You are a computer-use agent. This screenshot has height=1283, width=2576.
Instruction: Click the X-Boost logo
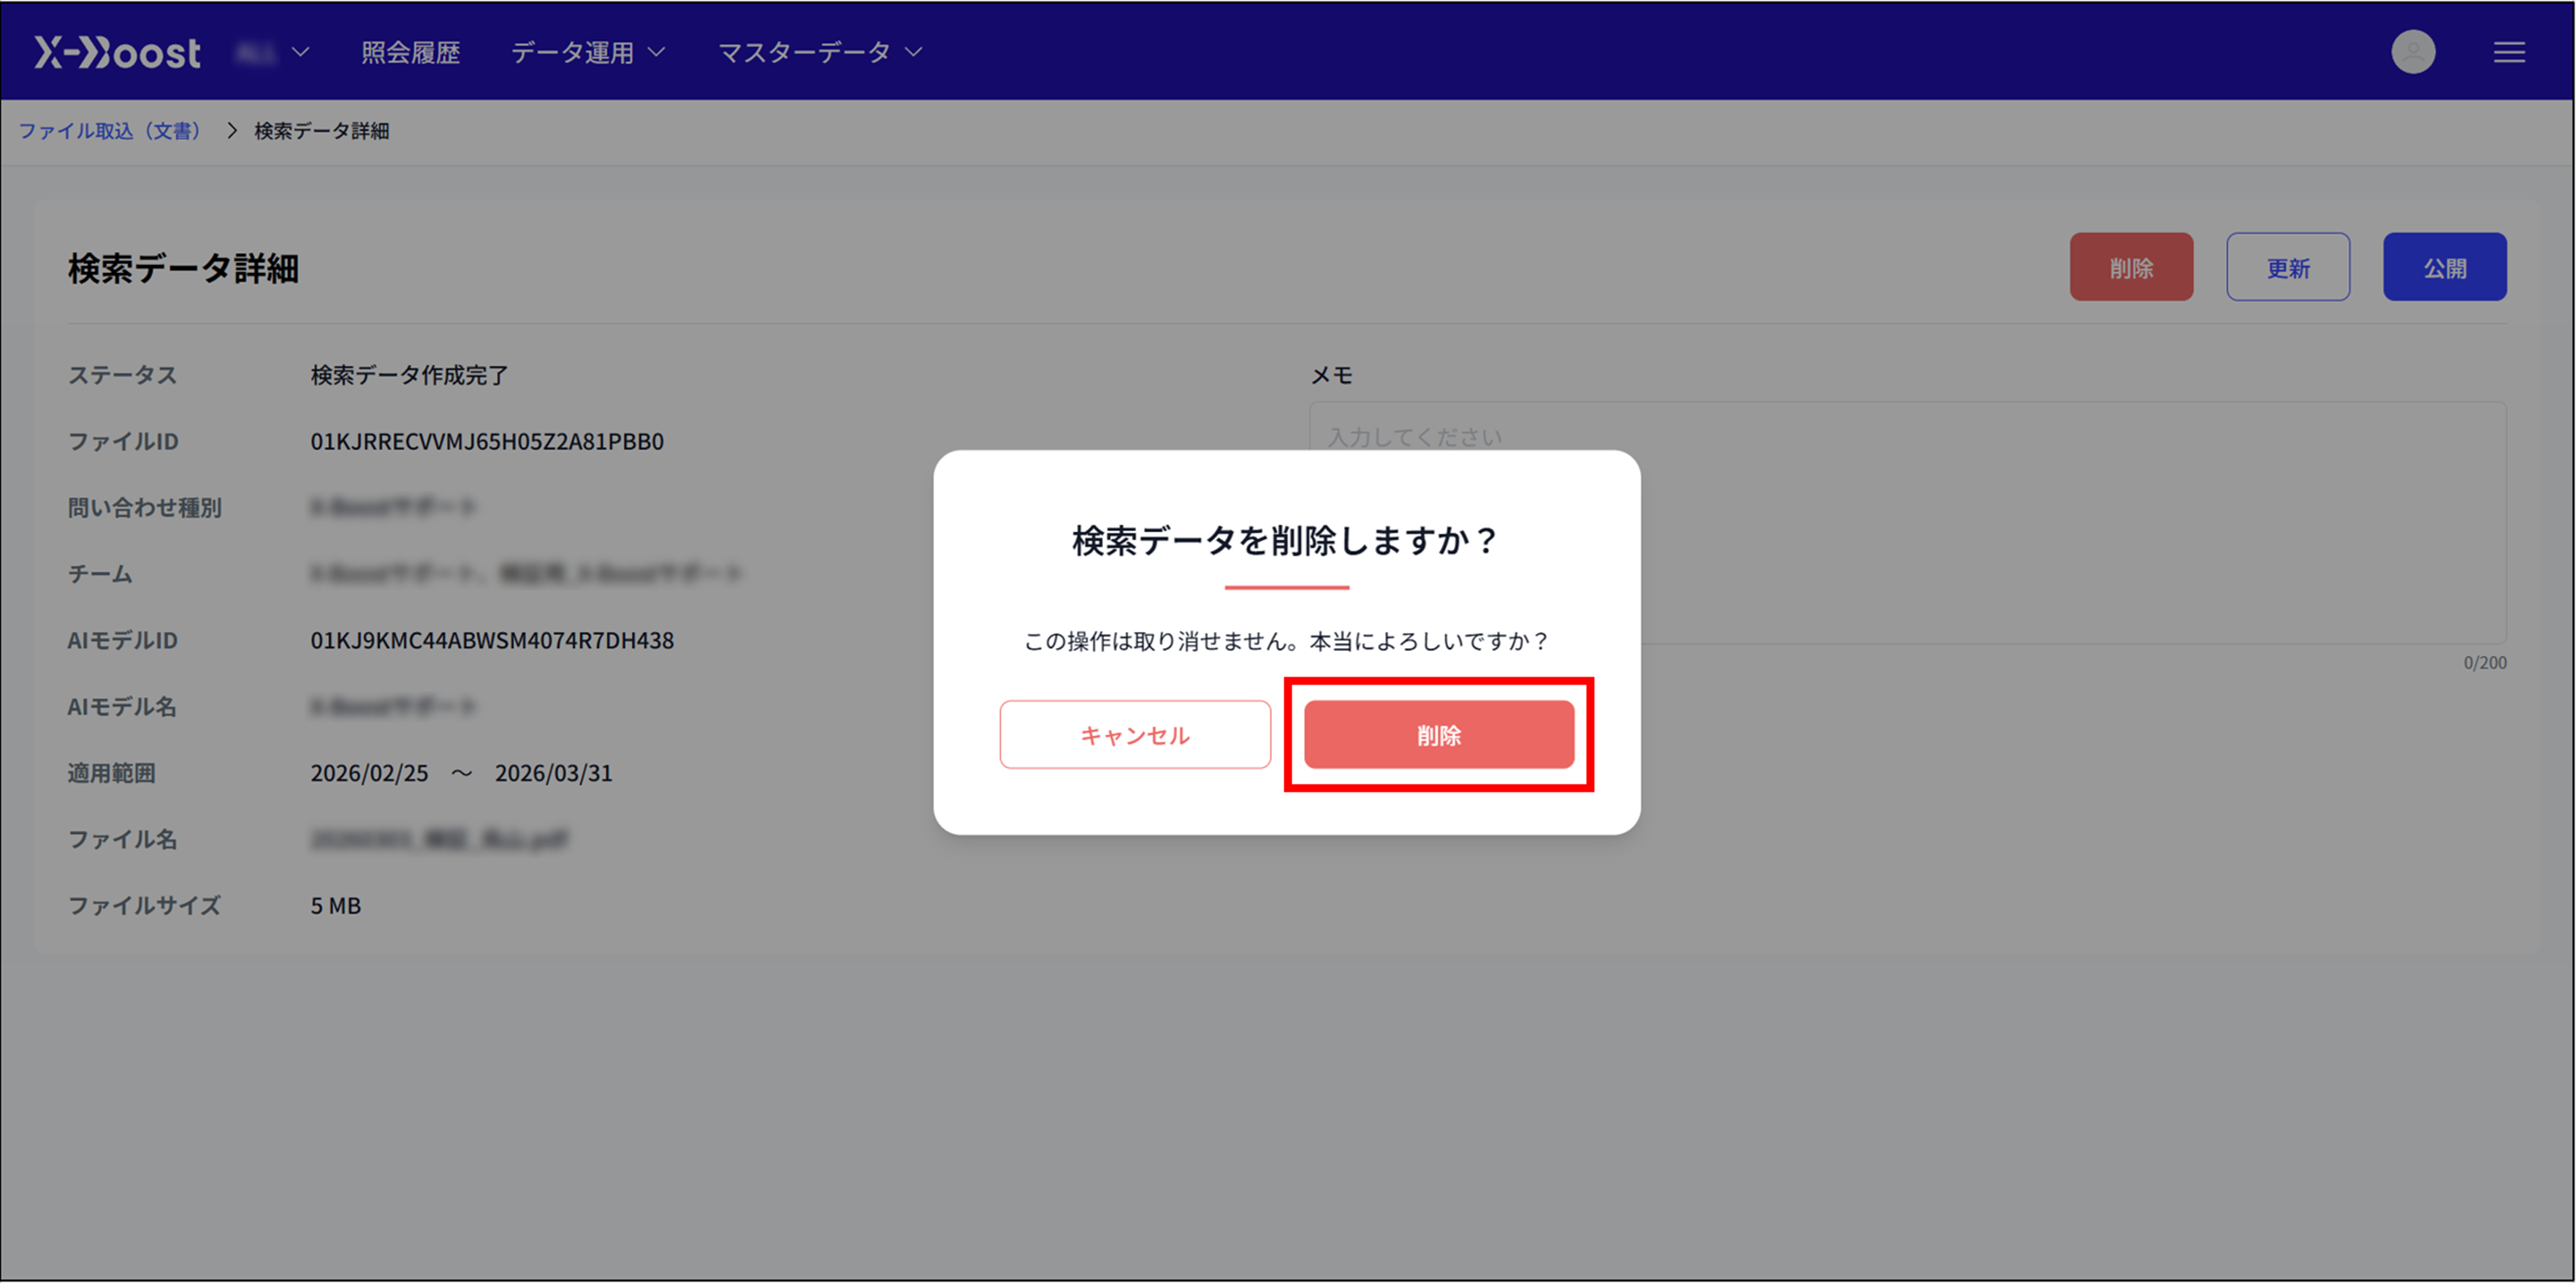[x=117, y=52]
